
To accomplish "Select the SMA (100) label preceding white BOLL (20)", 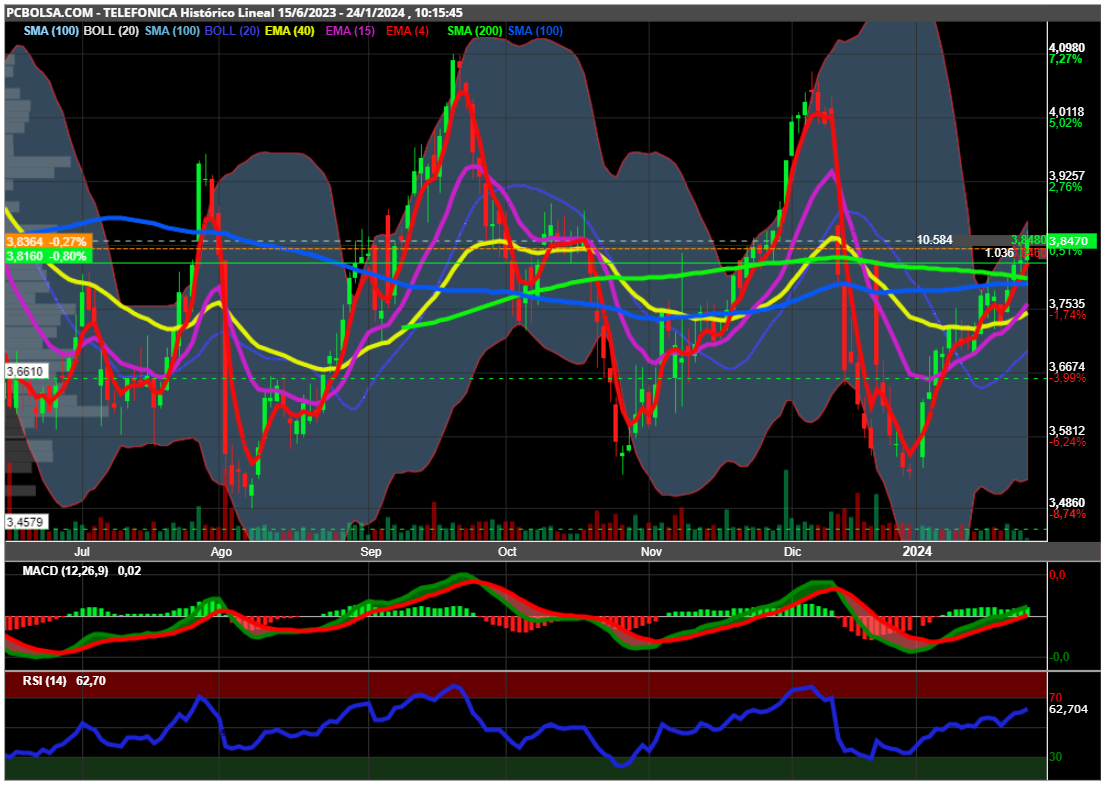I will pyautogui.click(x=51, y=31).
